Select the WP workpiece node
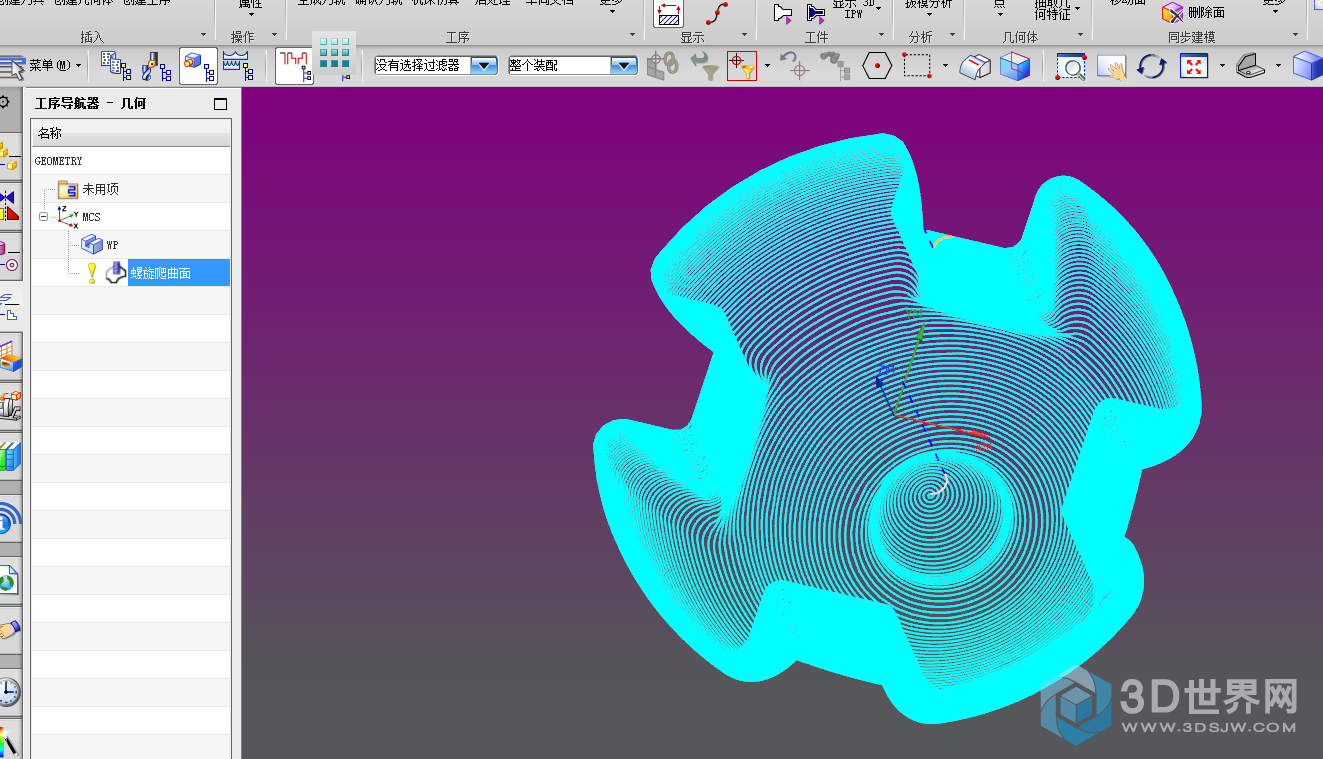The width and height of the screenshot is (1323, 759). (100, 244)
